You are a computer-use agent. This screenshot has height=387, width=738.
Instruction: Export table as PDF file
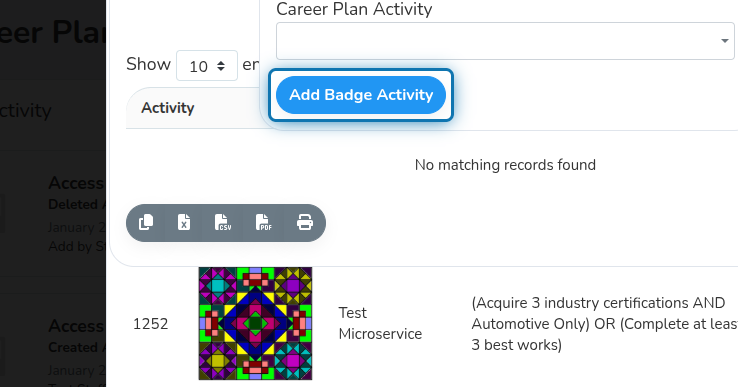(264, 223)
